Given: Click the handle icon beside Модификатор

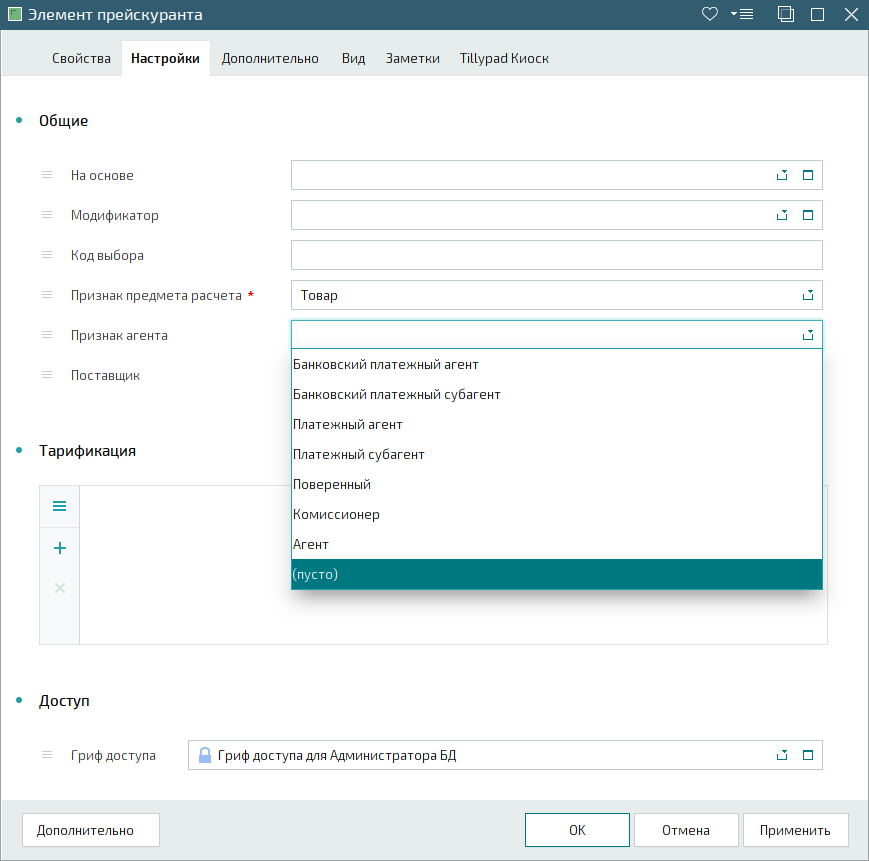Looking at the screenshot, I should point(47,215).
